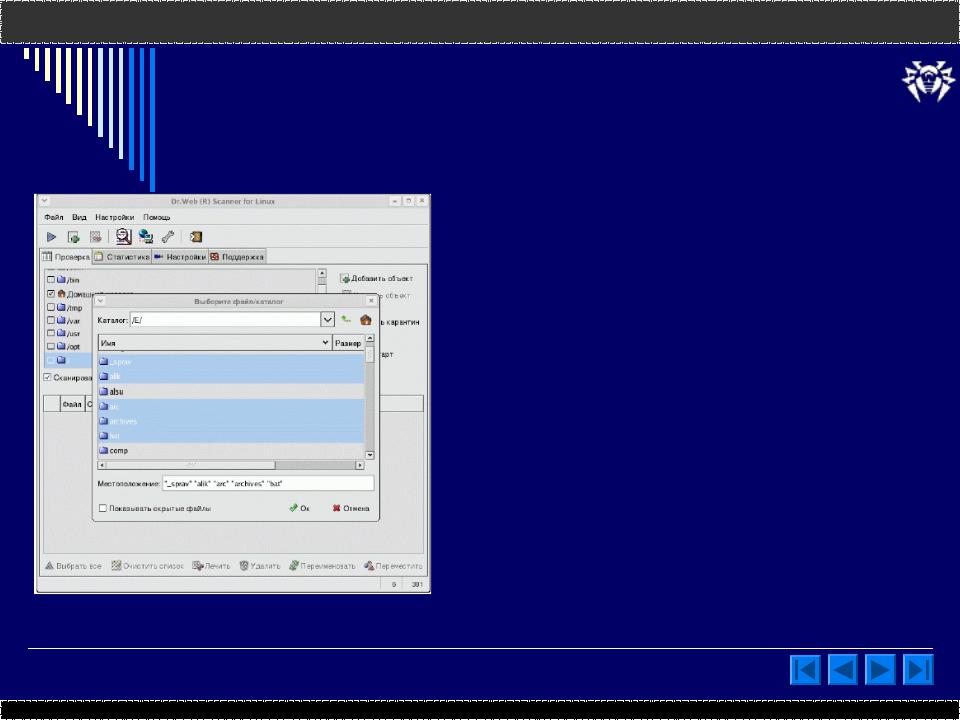Open settings via the wrench toolbar icon
960x720 pixels.
[x=168, y=237]
